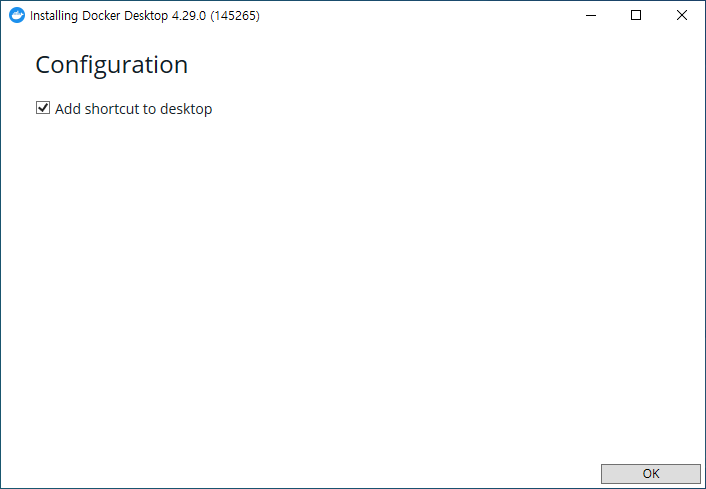Maximize the Docker Desktop installer window
The width and height of the screenshot is (706, 489).
click(636, 15)
